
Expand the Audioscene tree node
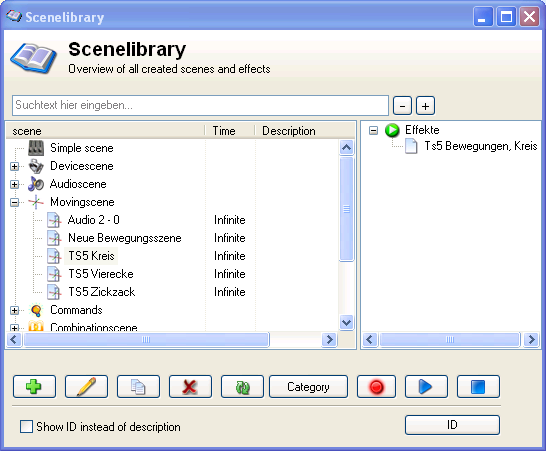14,184
